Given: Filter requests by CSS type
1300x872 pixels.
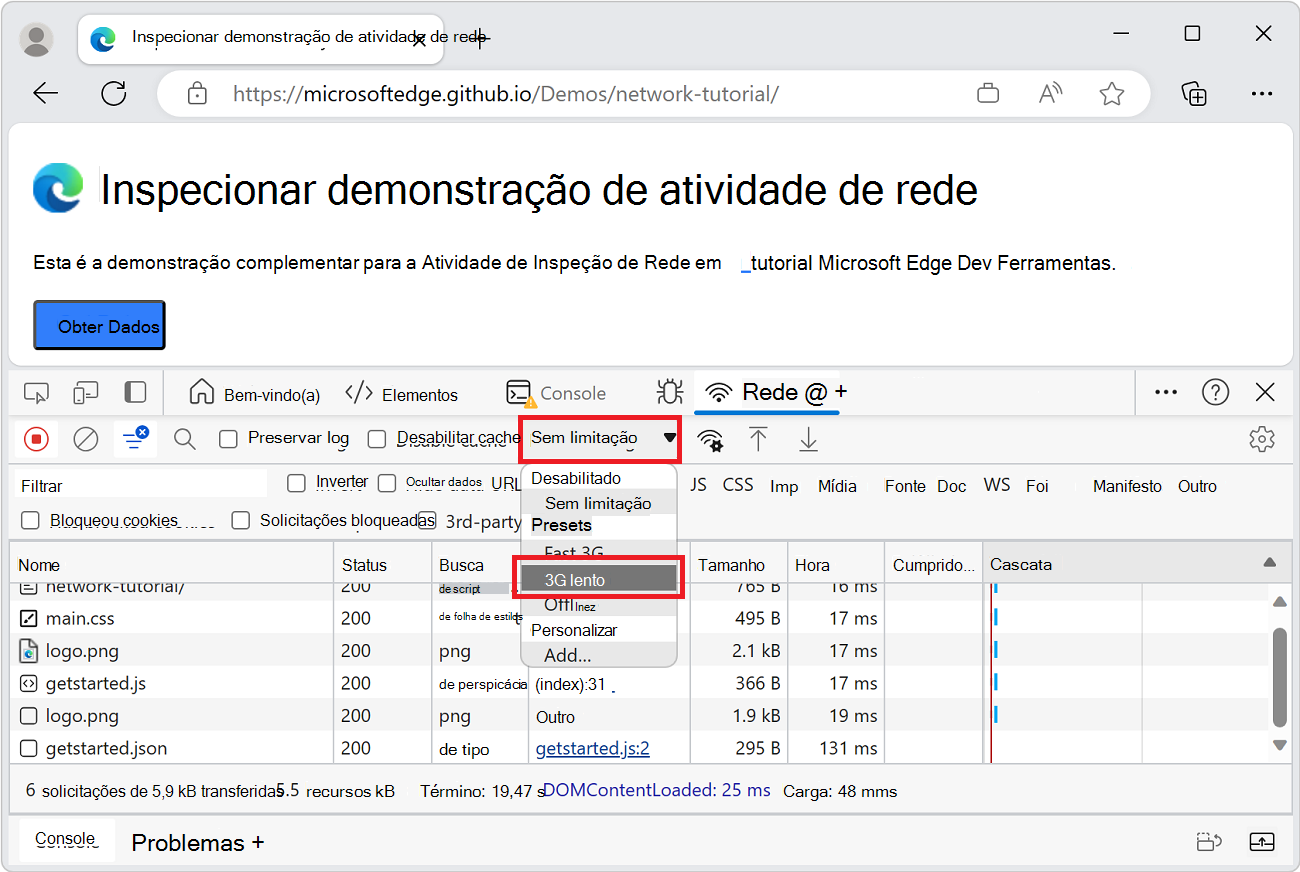Looking at the screenshot, I should [x=738, y=484].
